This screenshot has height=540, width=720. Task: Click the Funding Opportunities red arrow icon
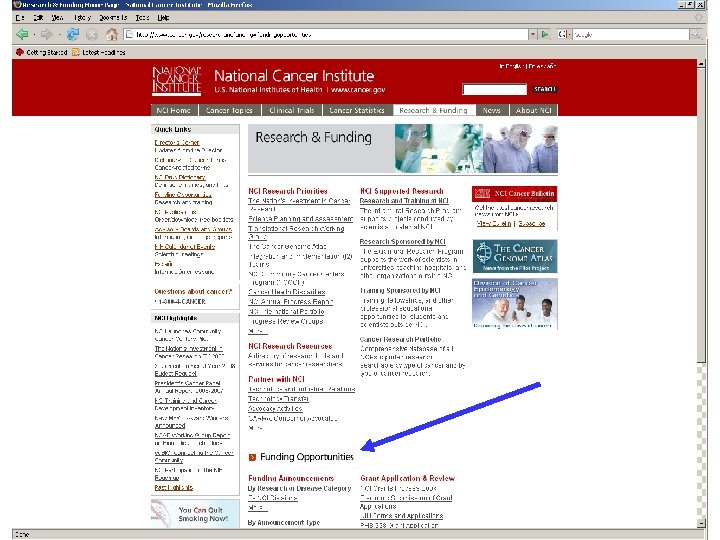252,457
